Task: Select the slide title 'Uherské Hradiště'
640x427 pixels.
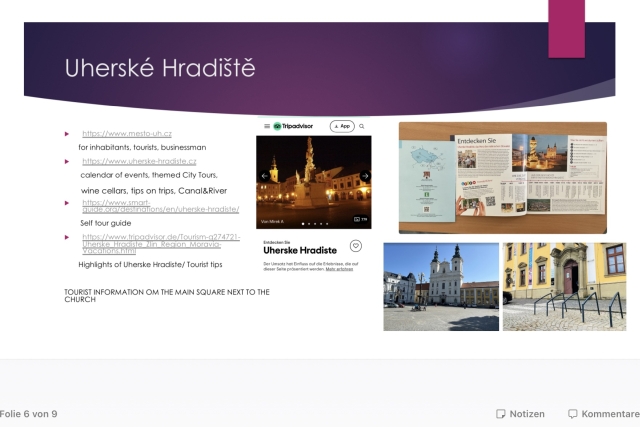Action: (161, 68)
